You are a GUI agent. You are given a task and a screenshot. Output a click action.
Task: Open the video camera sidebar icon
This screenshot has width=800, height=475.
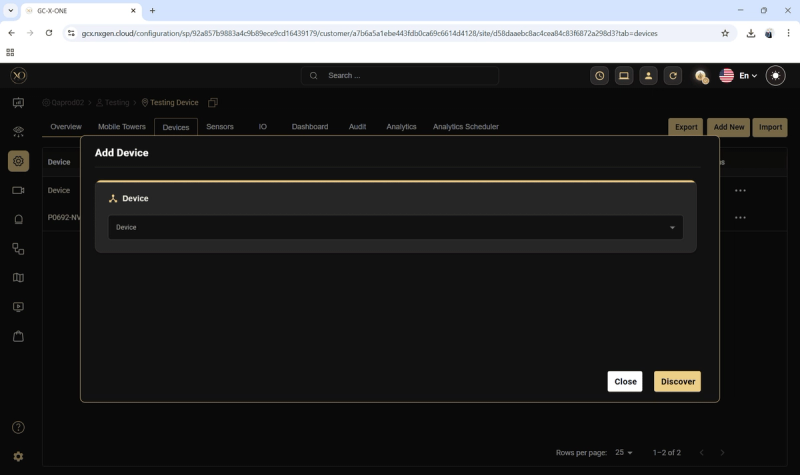18,190
